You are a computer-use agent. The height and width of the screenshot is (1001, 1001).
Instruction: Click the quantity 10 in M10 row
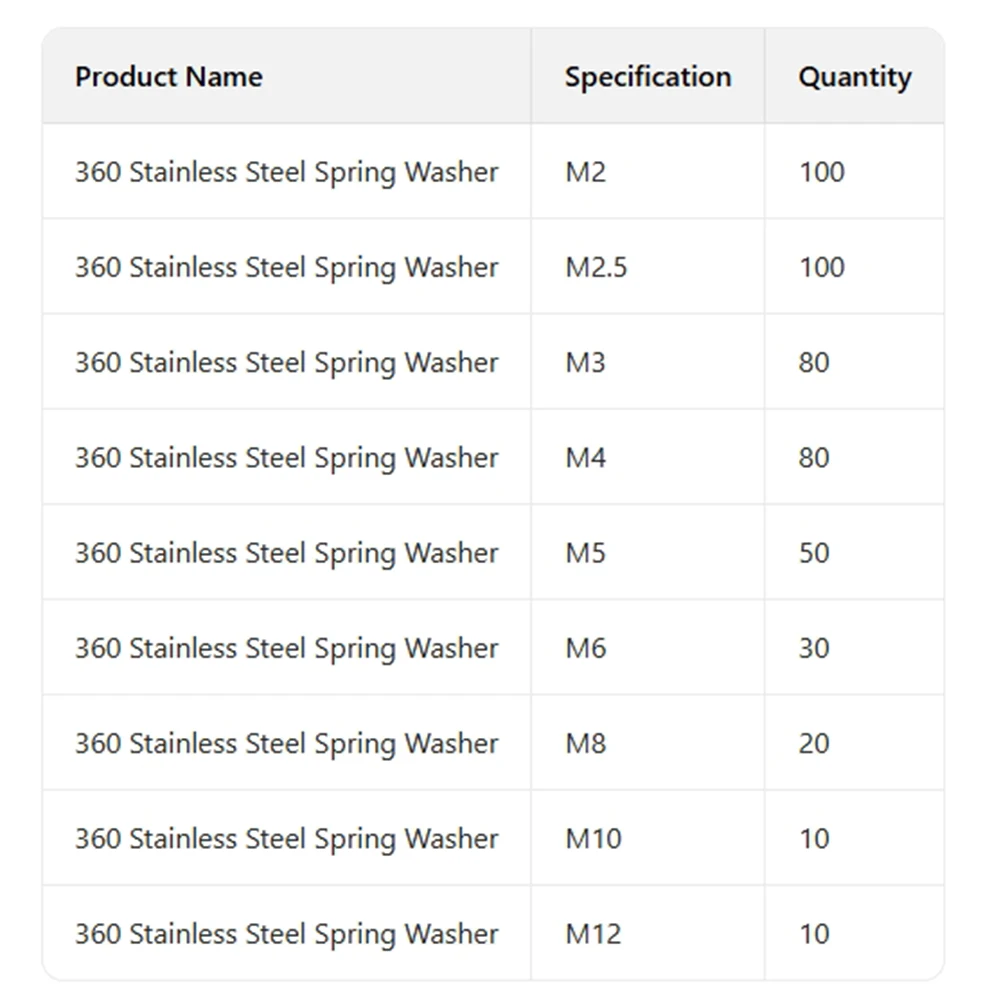(814, 838)
